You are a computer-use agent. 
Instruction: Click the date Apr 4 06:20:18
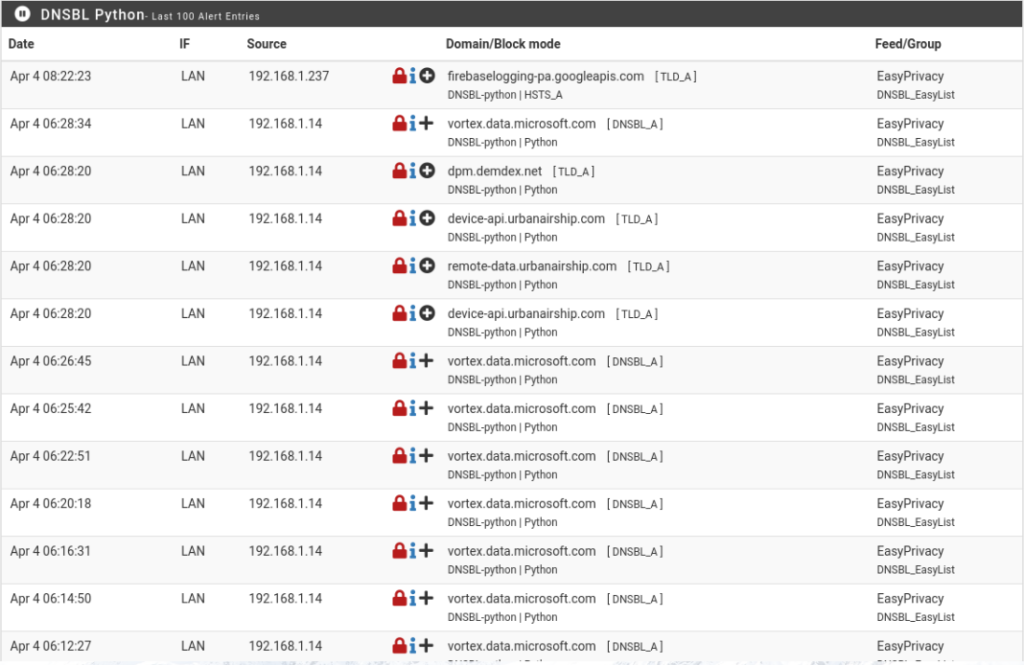[x=50, y=504]
